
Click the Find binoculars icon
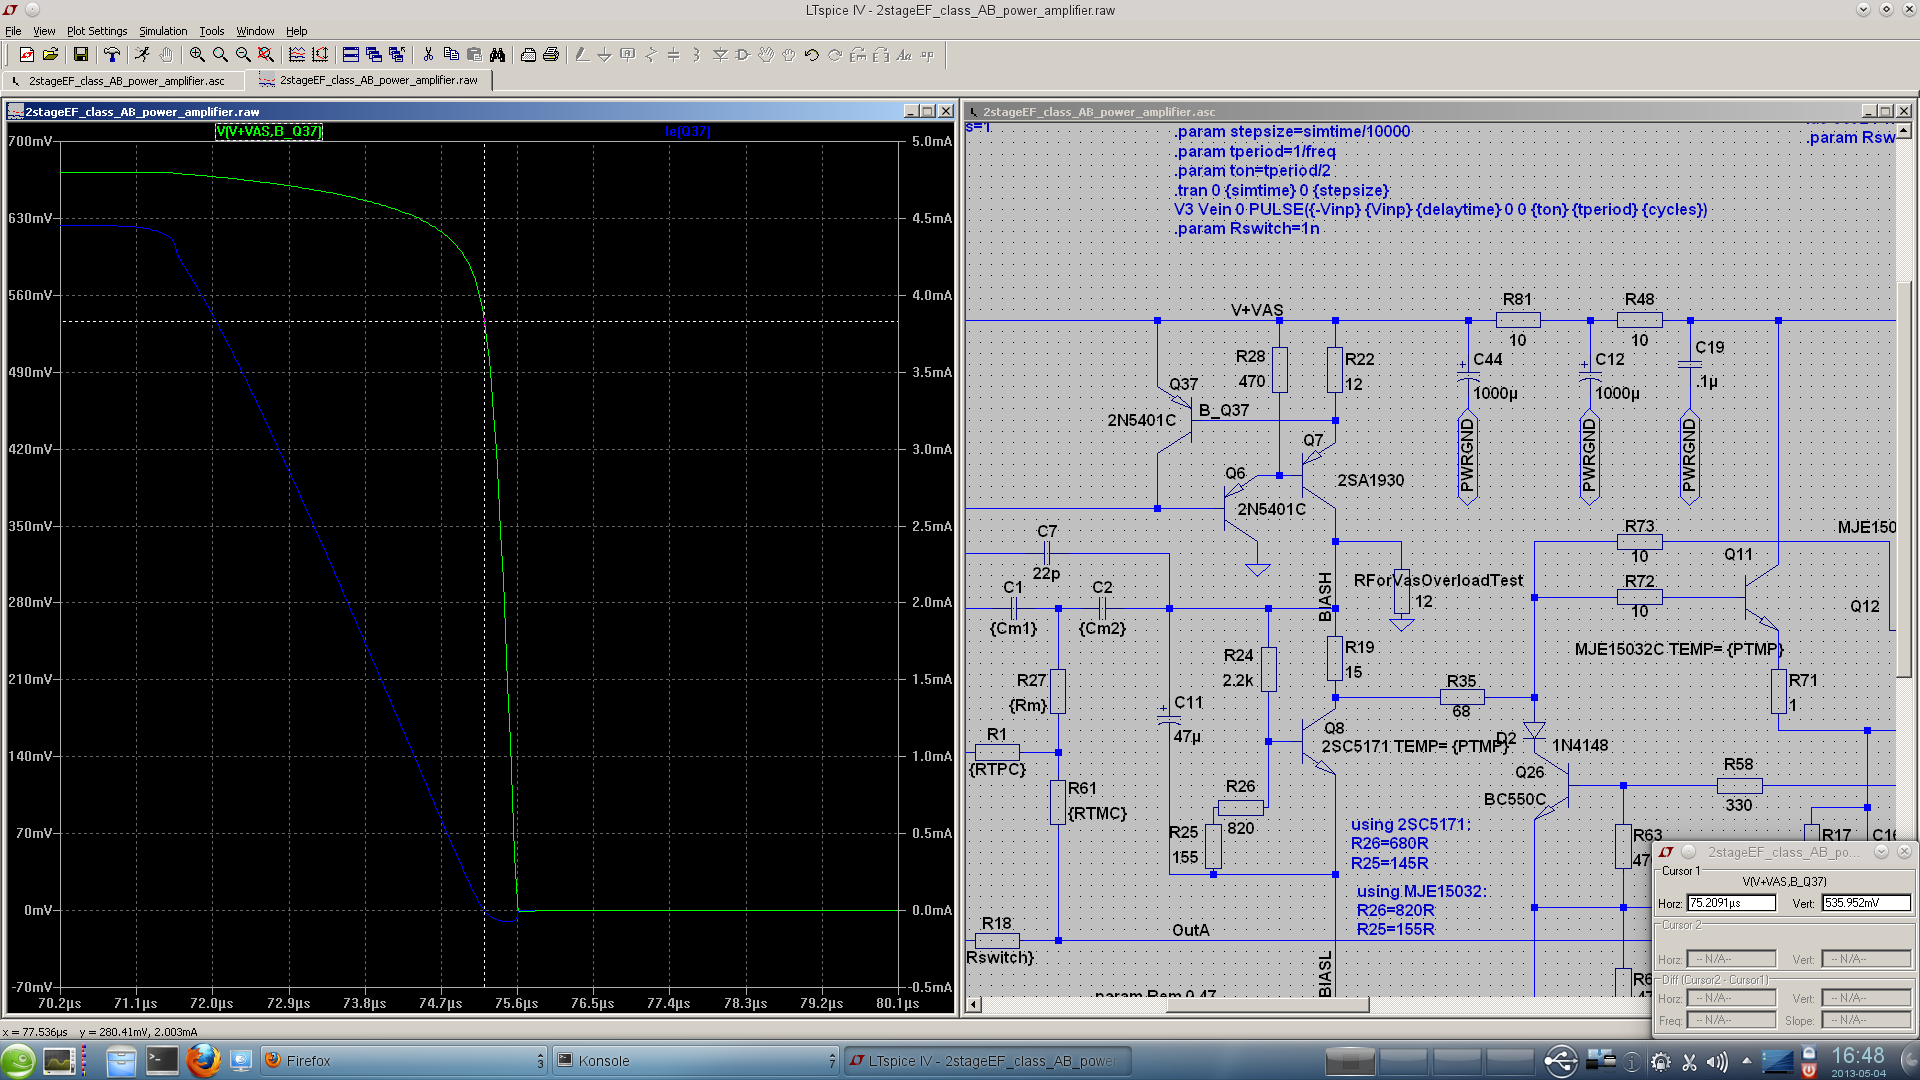tap(497, 55)
